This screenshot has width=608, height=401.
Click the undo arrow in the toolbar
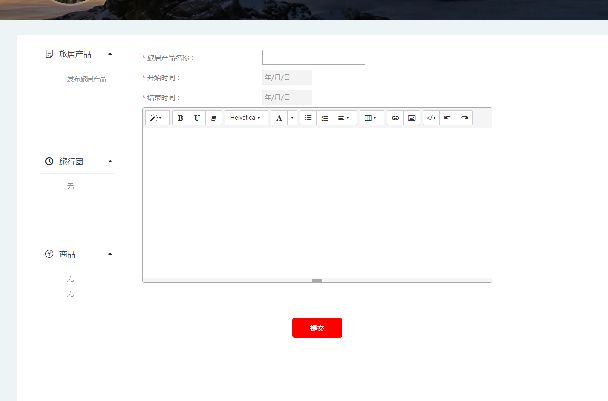tap(447, 118)
